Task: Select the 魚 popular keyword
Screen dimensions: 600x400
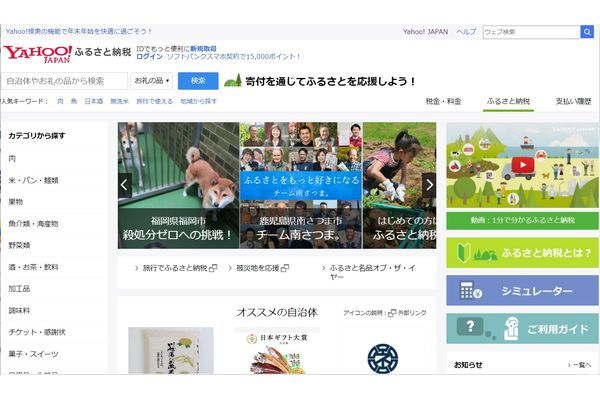Action: [74, 101]
